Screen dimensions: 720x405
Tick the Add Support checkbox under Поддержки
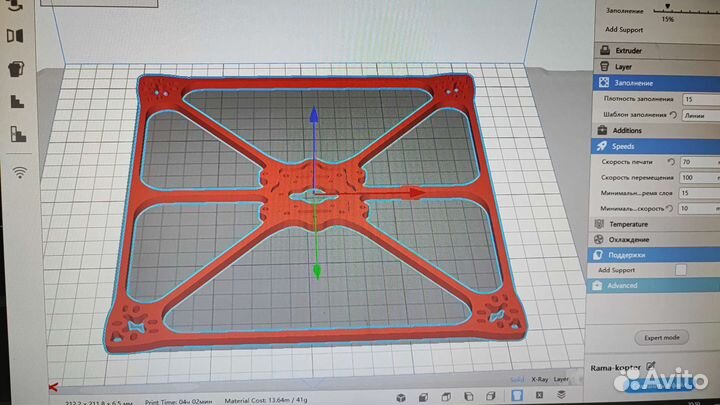click(x=681, y=270)
